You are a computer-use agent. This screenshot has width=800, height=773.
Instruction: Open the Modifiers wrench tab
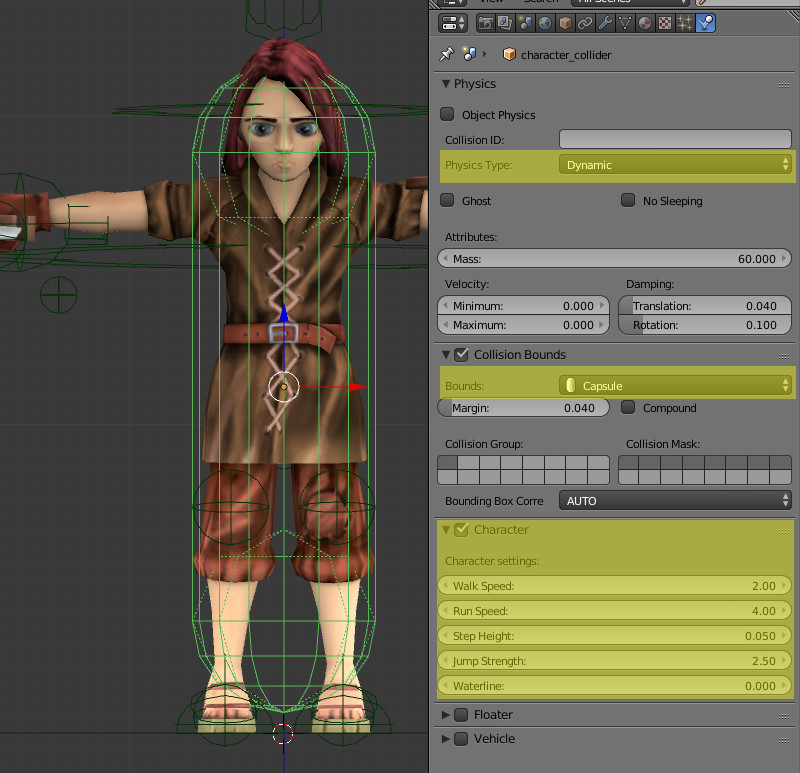(x=605, y=23)
